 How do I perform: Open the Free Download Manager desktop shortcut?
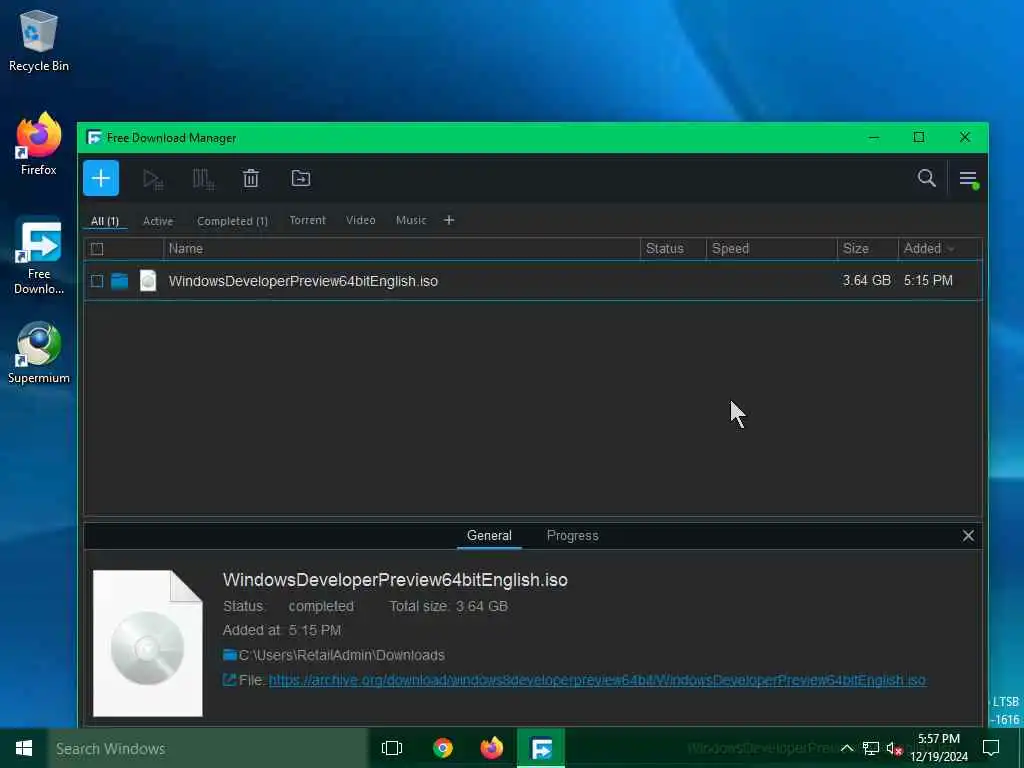(39, 255)
